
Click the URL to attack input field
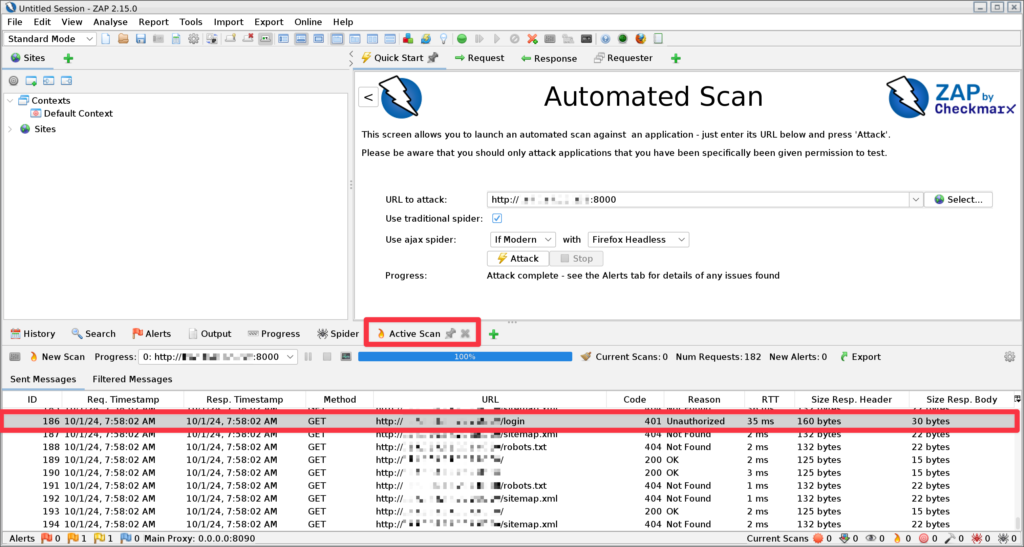coord(697,200)
